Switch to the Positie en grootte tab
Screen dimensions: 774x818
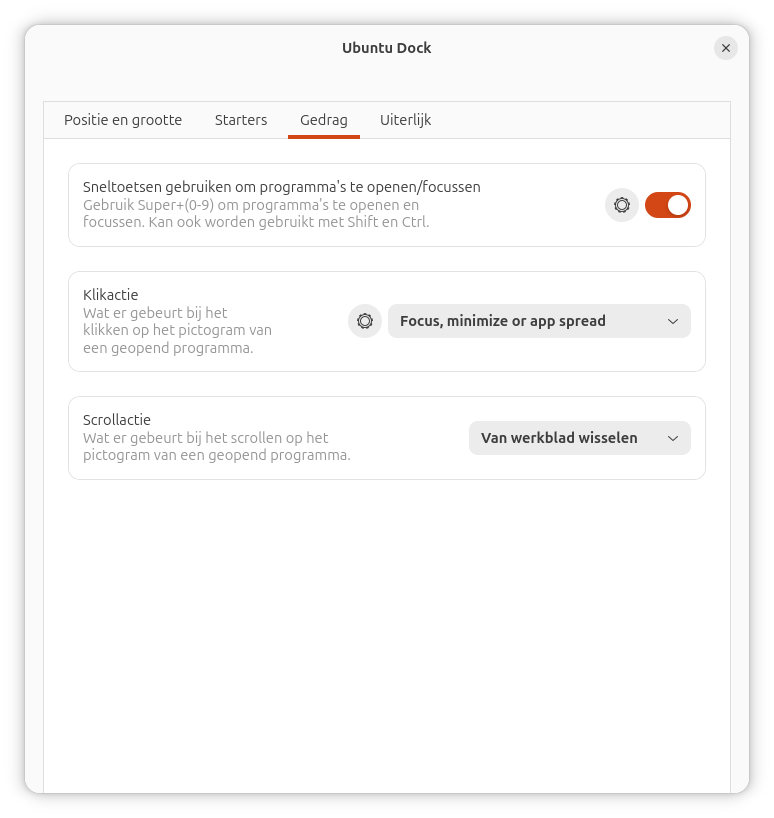[x=123, y=120]
